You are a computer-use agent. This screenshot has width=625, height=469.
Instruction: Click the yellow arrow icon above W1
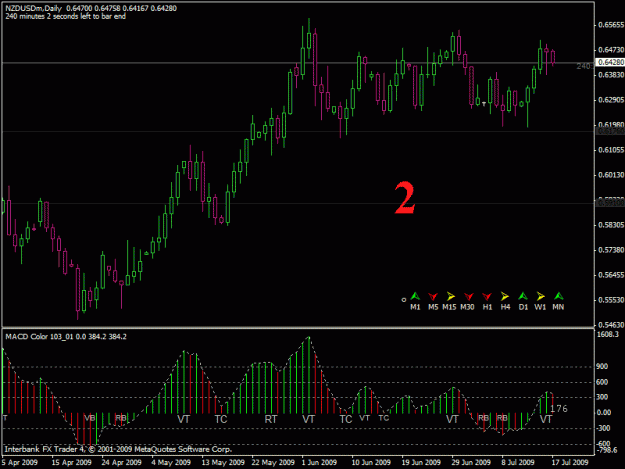pyautogui.click(x=540, y=296)
